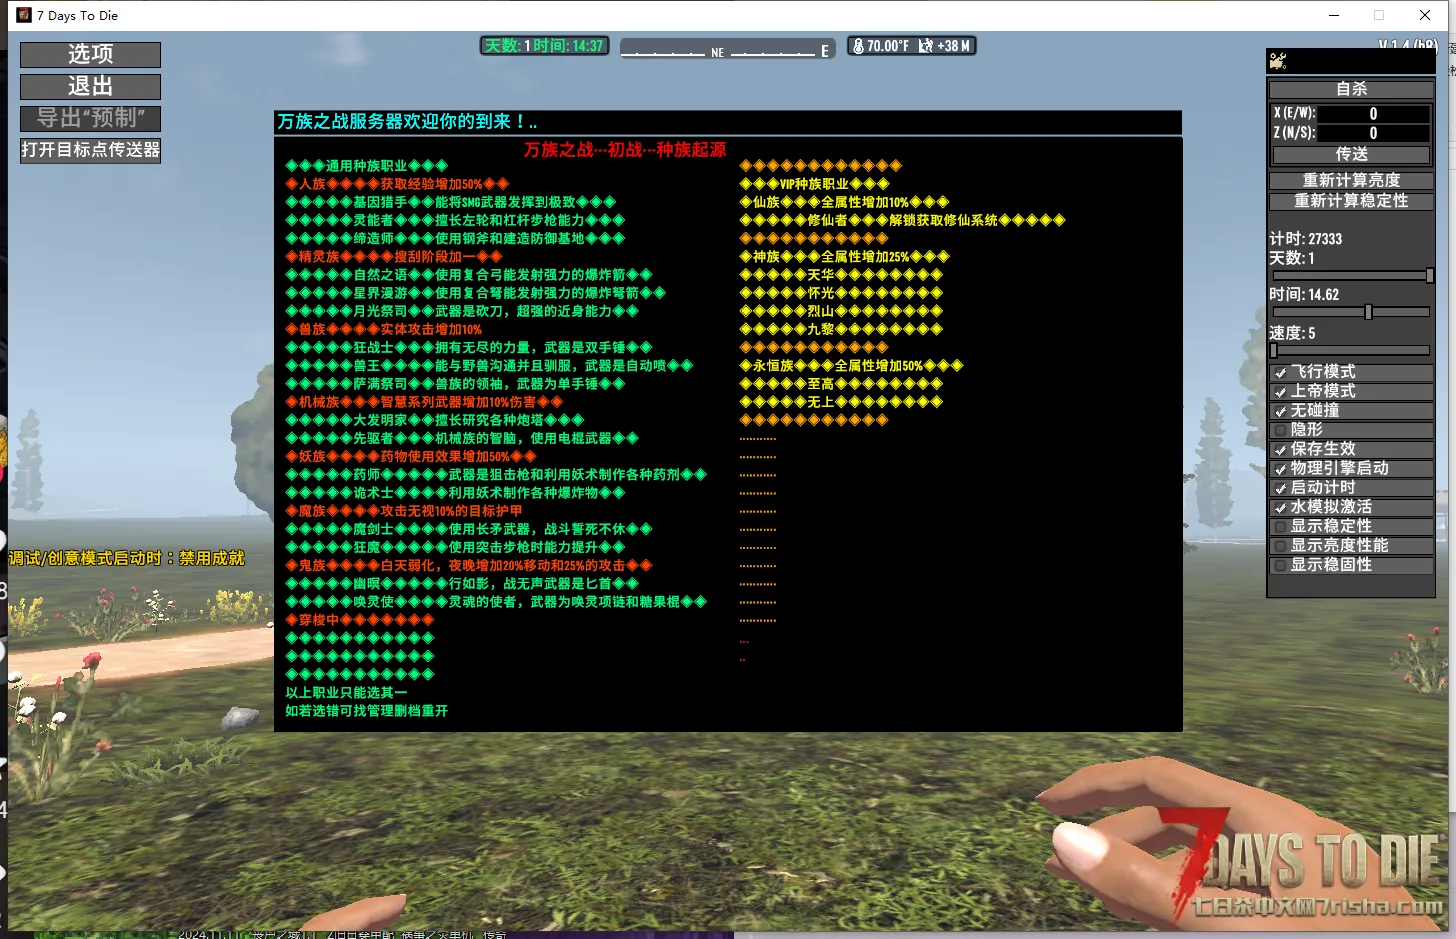Open the 选项 options menu
The image size is (1456, 939).
coord(90,54)
